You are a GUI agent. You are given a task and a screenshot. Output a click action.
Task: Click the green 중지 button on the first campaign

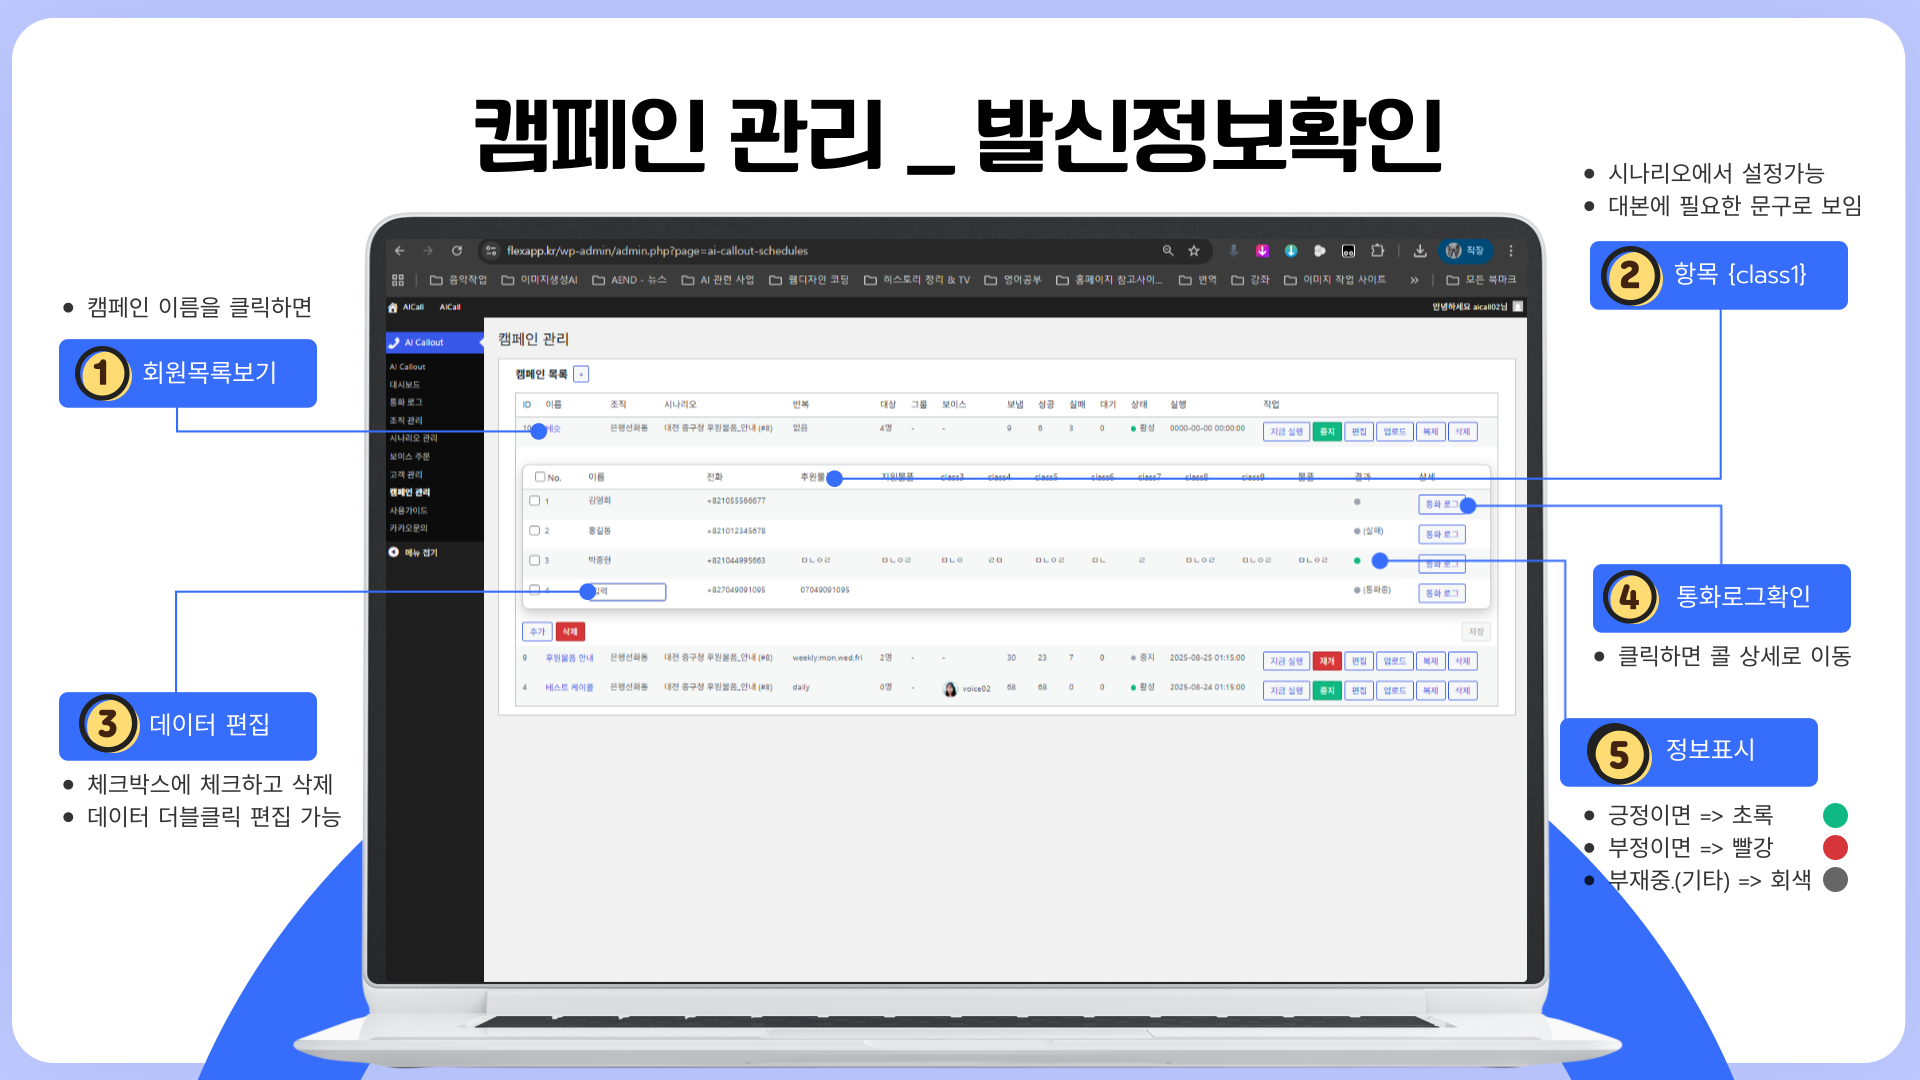pyautogui.click(x=1327, y=432)
